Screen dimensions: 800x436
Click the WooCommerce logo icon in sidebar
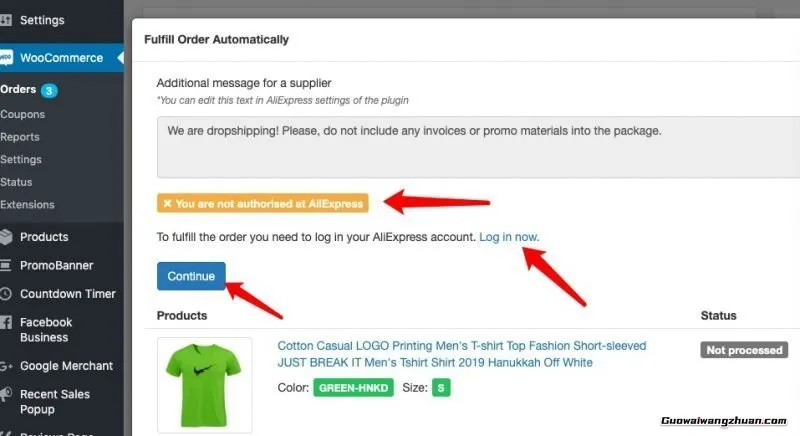tap(6, 58)
